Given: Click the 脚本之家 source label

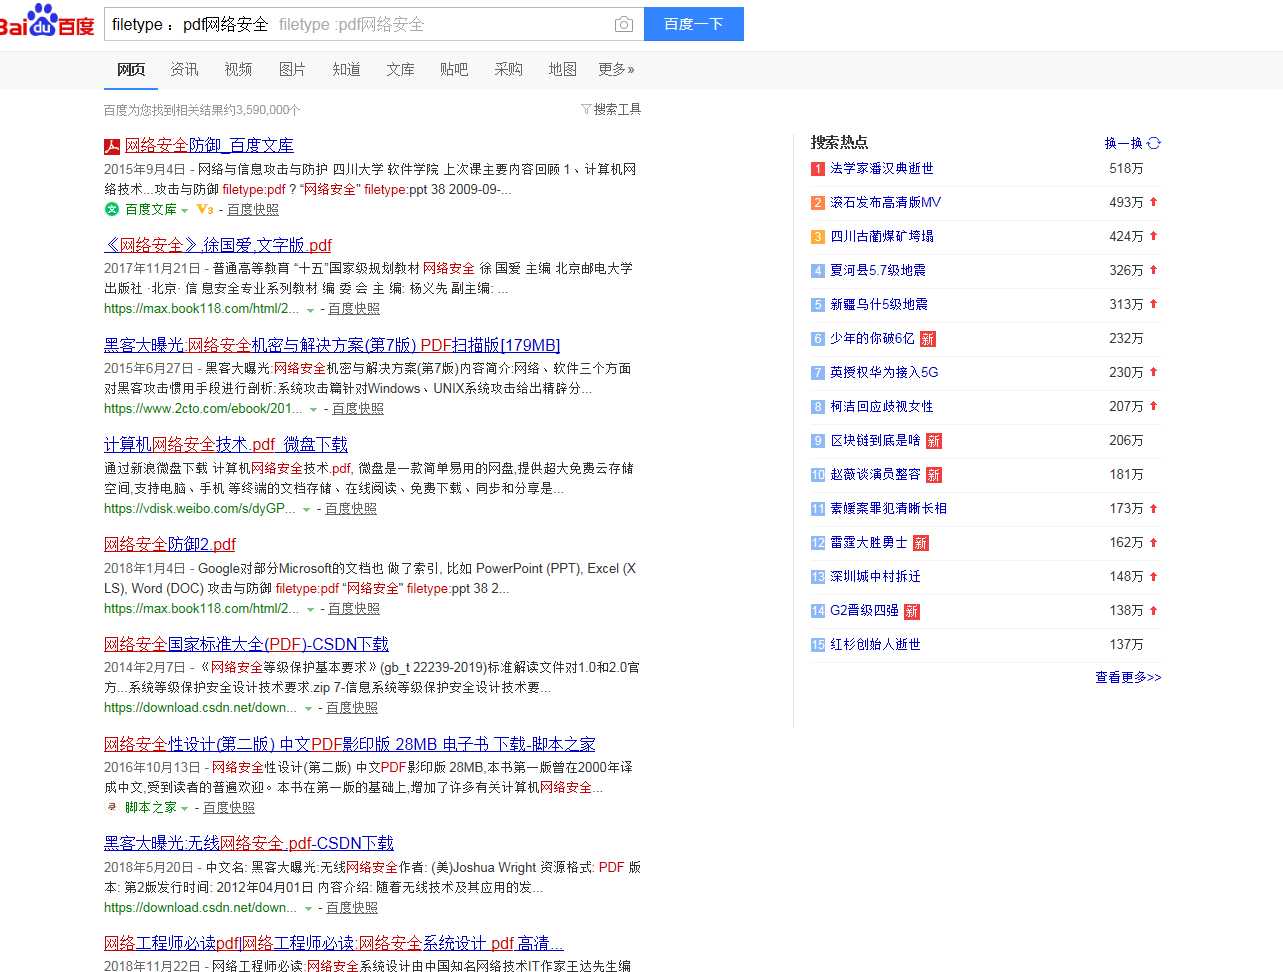Looking at the screenshot, I should (151, 807).
